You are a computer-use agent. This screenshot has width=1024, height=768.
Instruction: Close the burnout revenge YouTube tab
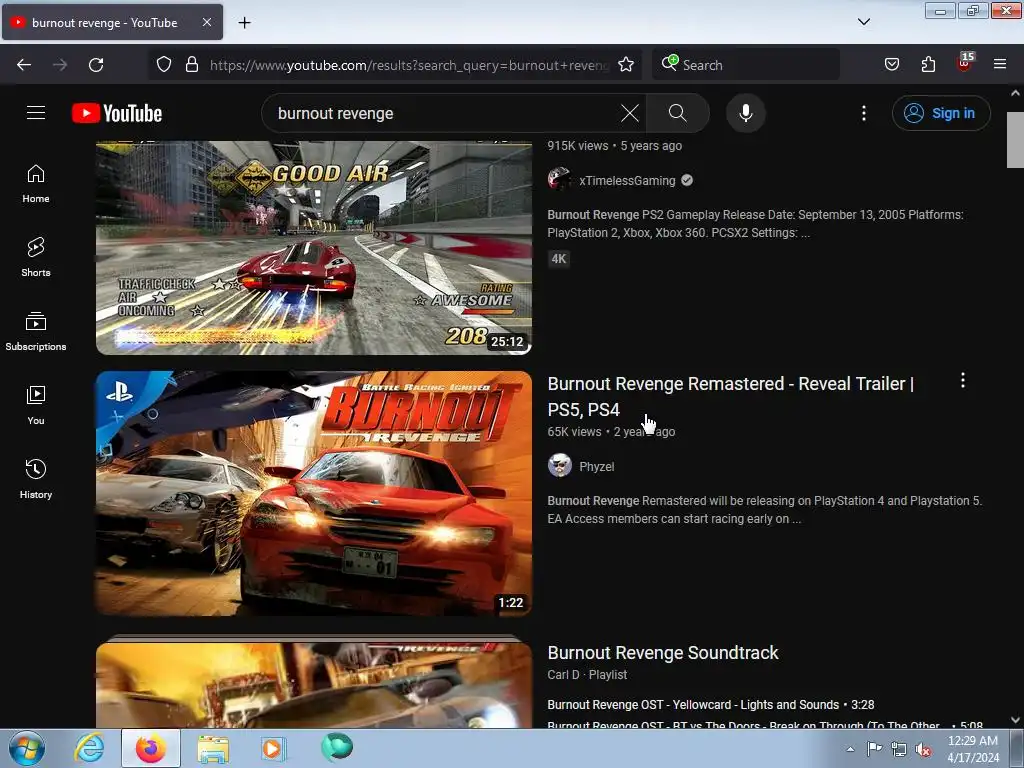206,22
